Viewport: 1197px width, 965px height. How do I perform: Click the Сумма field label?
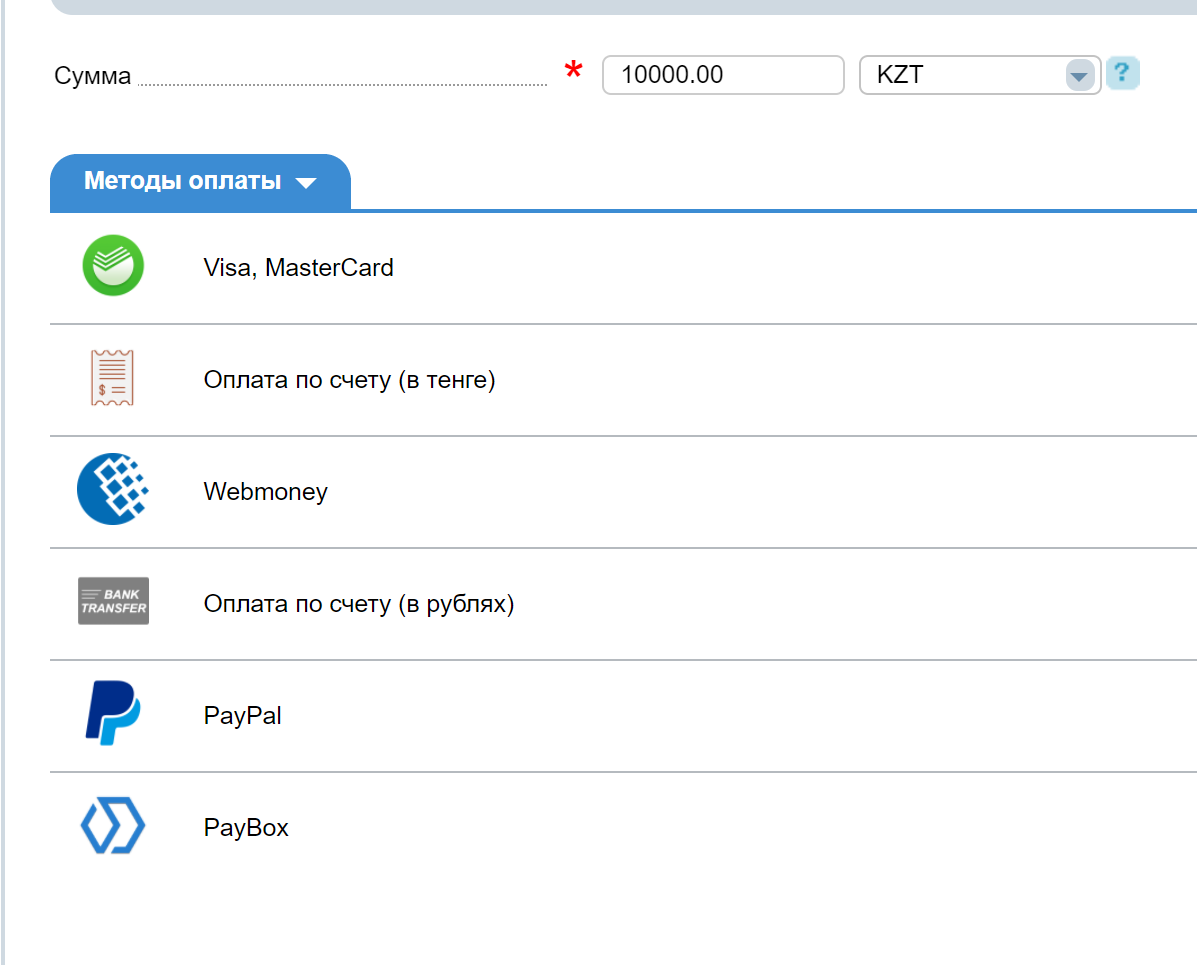click(92, 76)
